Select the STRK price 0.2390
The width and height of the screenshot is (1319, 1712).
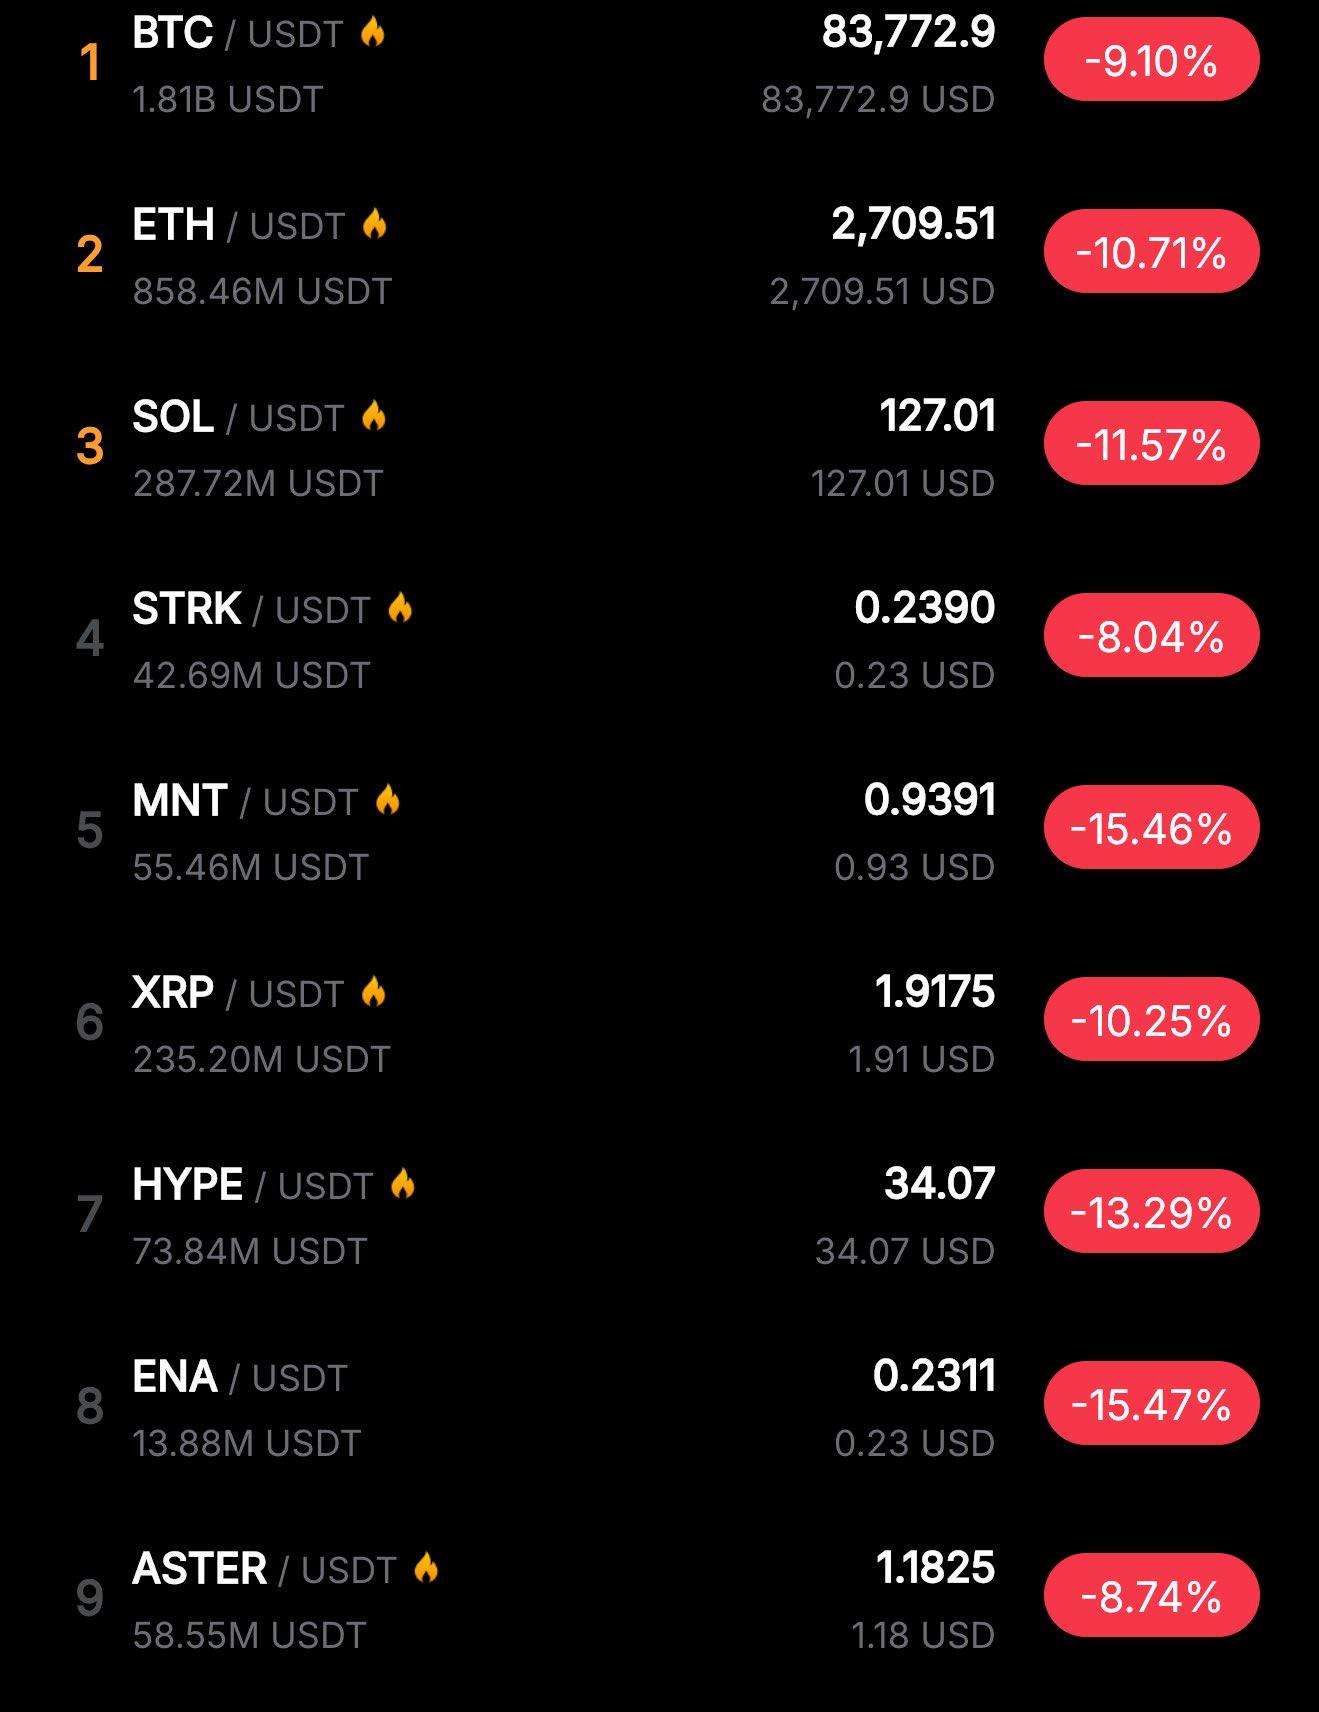coord(924,608)
